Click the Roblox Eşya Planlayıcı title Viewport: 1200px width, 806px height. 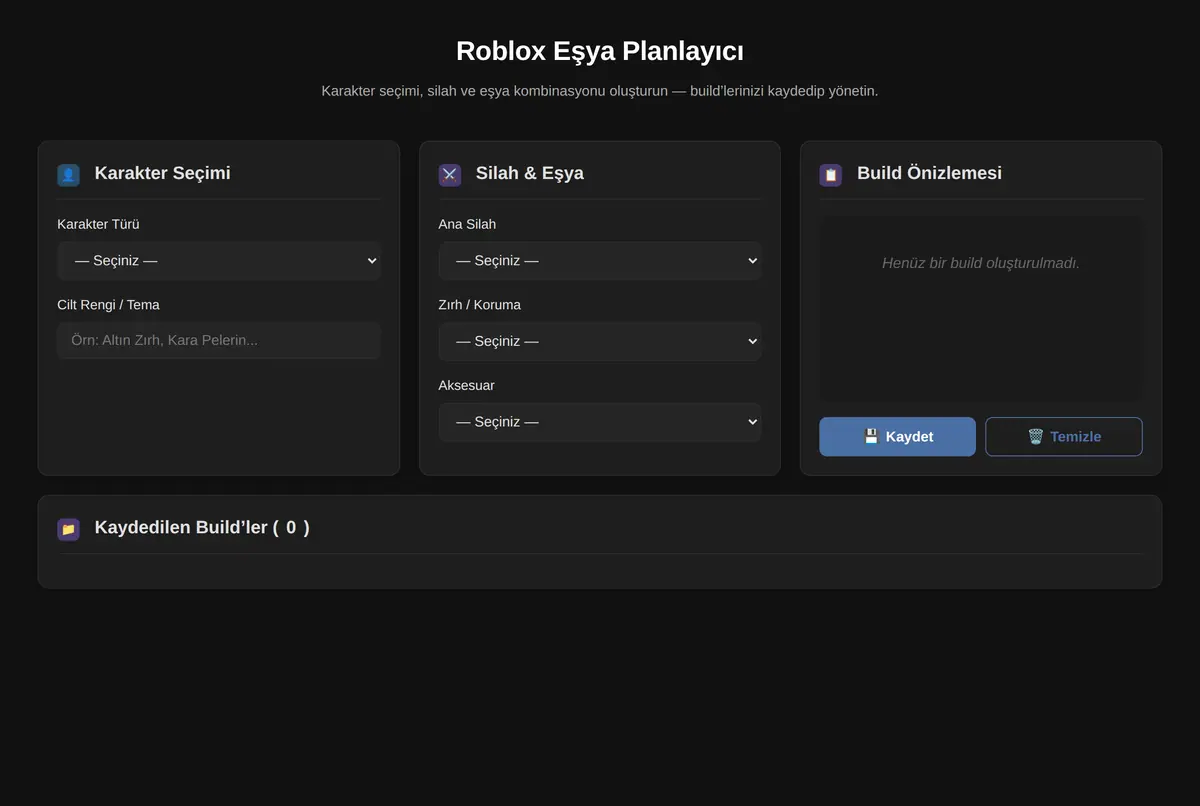coord(600,51)
